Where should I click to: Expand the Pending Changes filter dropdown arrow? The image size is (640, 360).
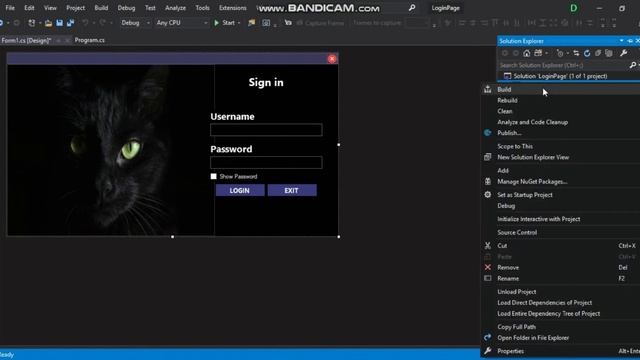(x=568, y=53)
